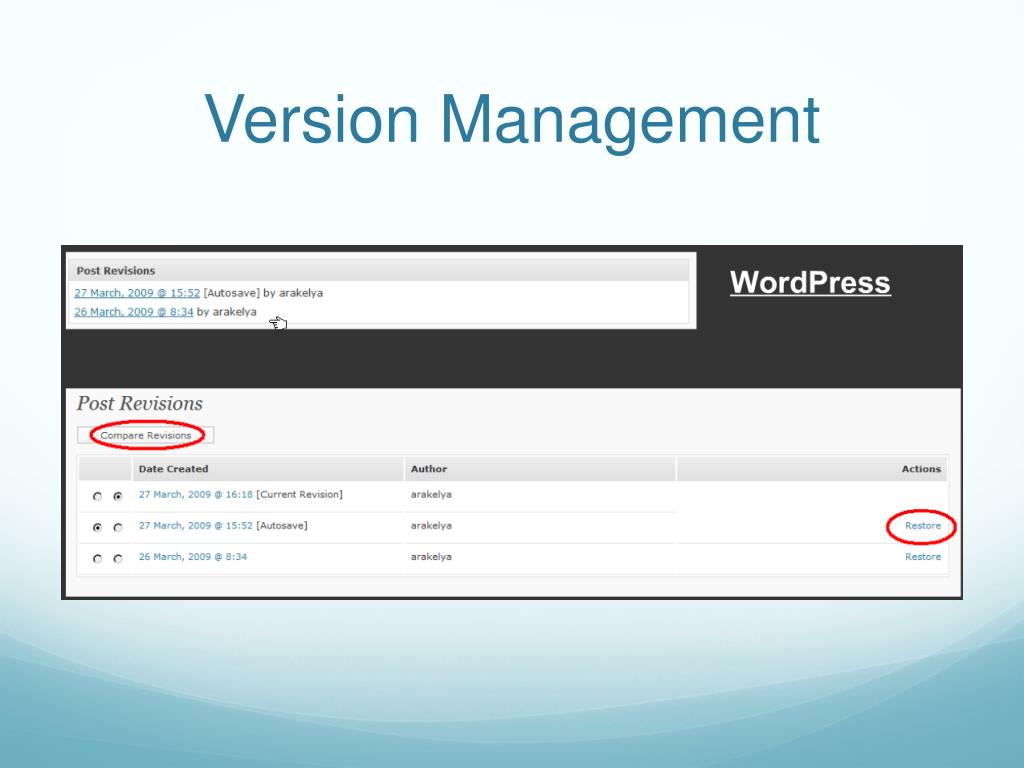Click the [Current Revision] label

(x=299, y=494)
